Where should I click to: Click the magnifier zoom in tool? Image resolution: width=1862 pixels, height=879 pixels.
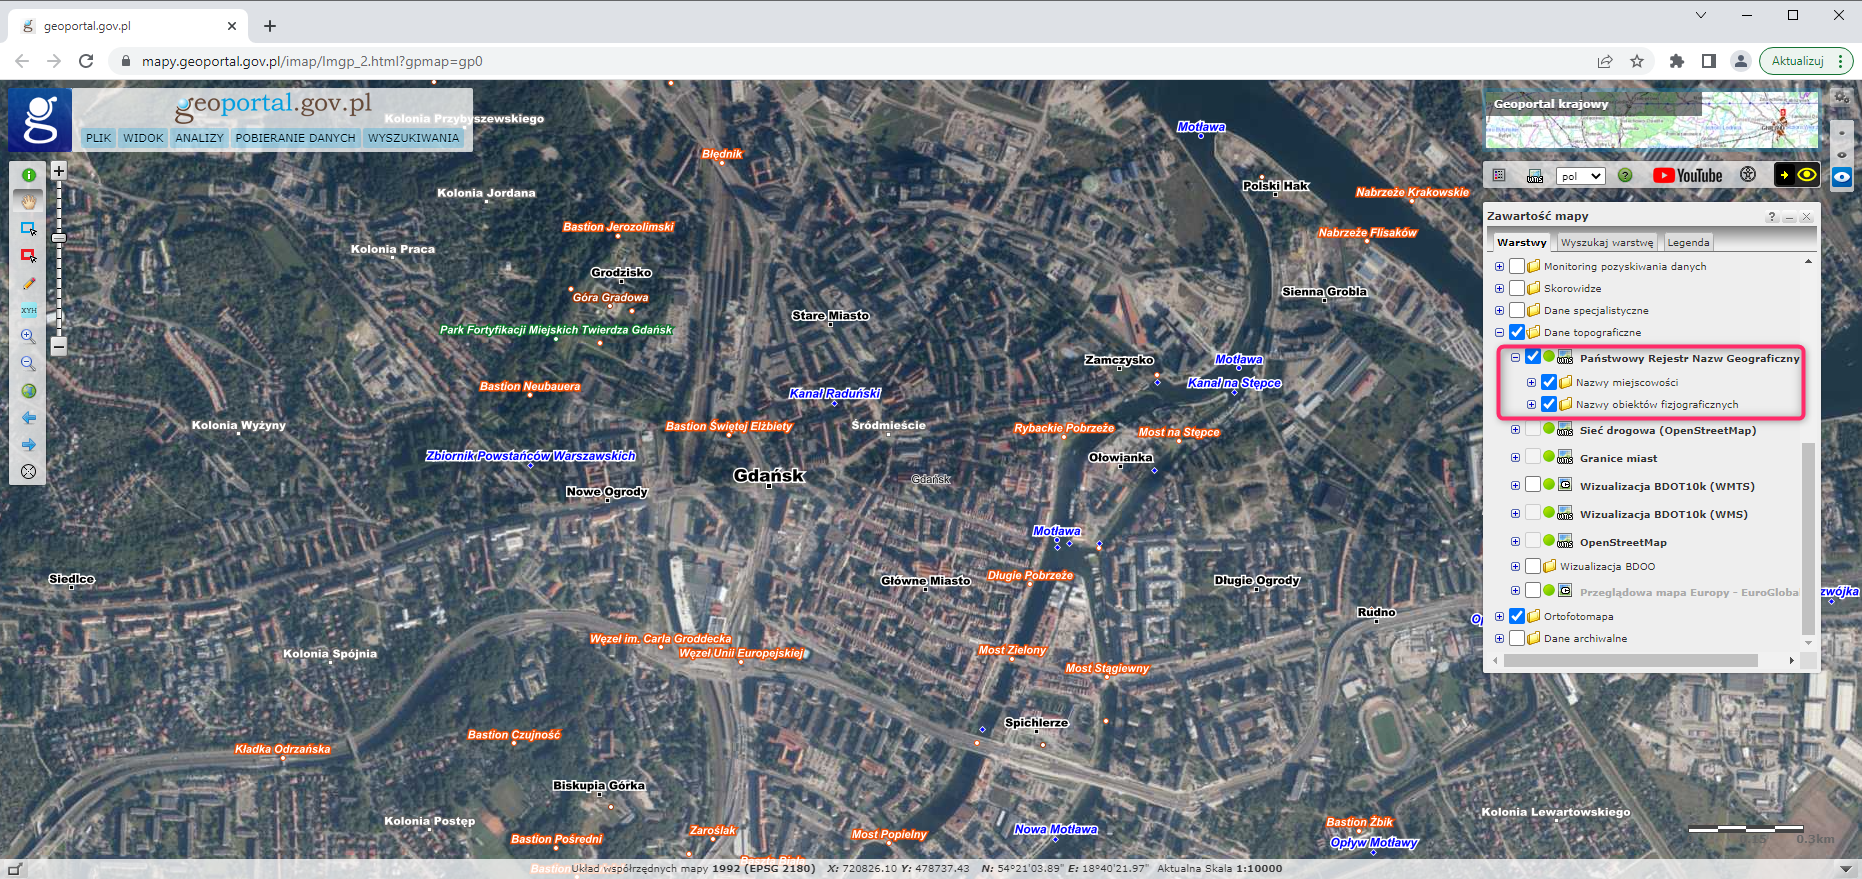29,337
